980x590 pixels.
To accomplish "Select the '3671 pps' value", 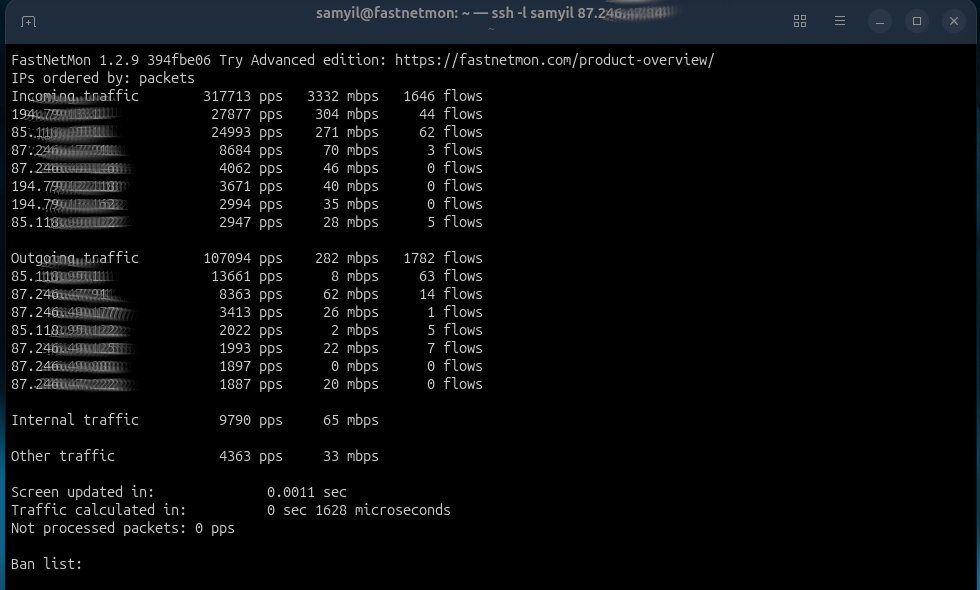I will [251, 186].
